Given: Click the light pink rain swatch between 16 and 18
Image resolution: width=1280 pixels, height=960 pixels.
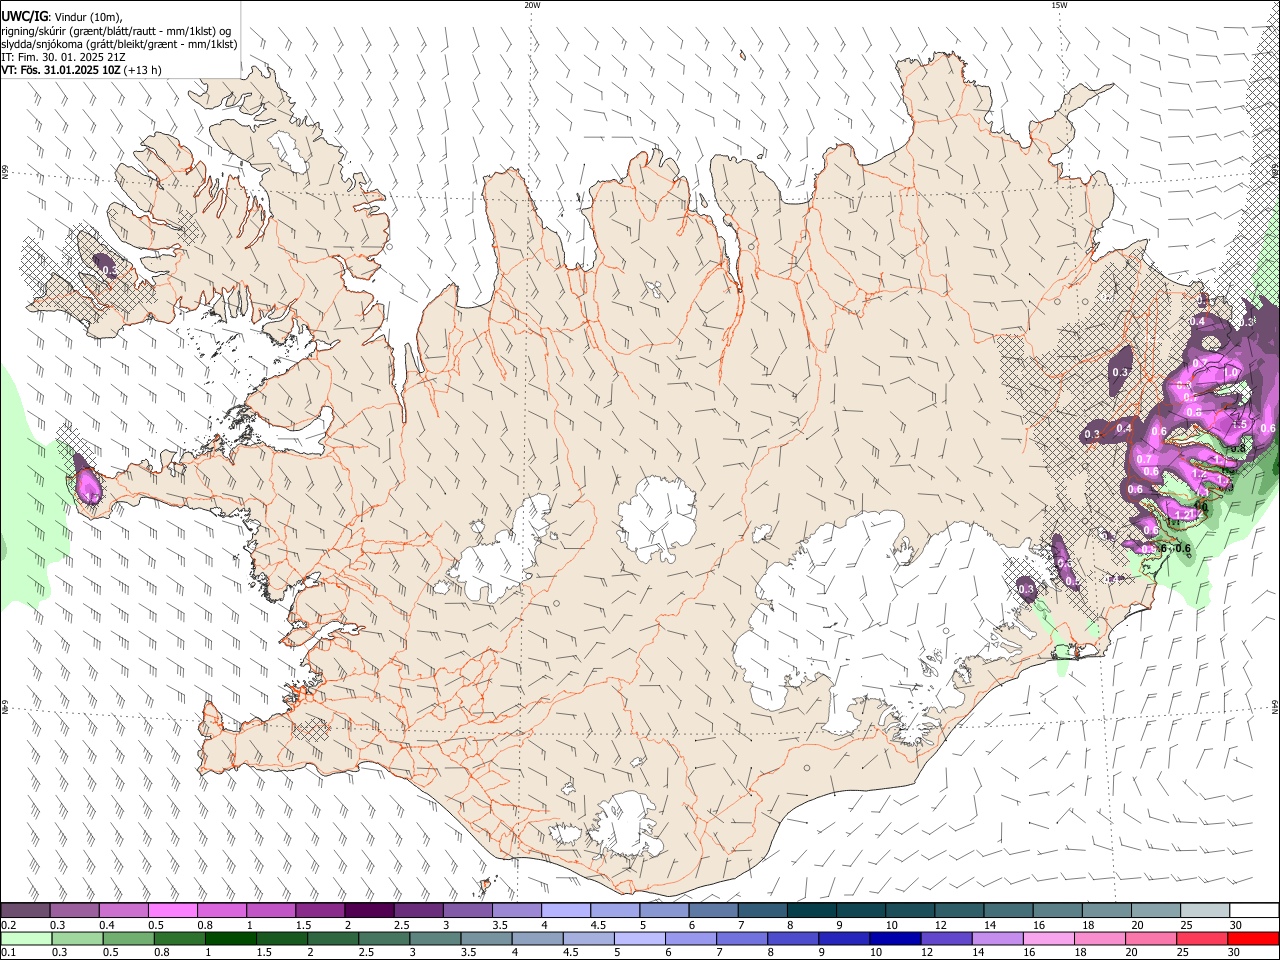Looking at the screenshot, I should (x=1048, y=938).
